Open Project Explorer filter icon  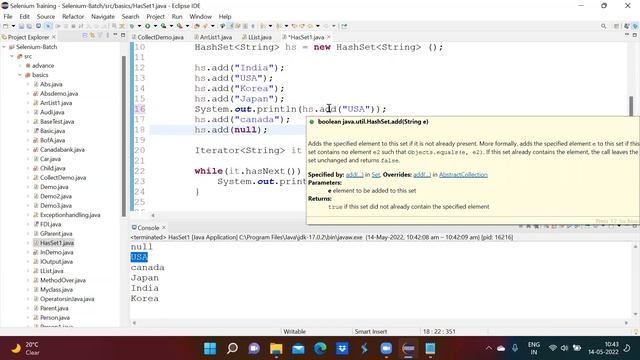click(x=100, y=36)
